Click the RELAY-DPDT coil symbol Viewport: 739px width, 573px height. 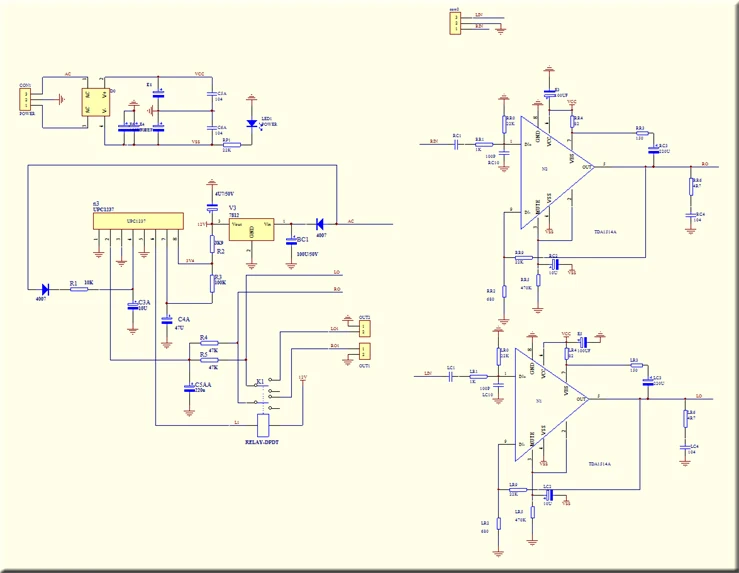click(263, 425)
